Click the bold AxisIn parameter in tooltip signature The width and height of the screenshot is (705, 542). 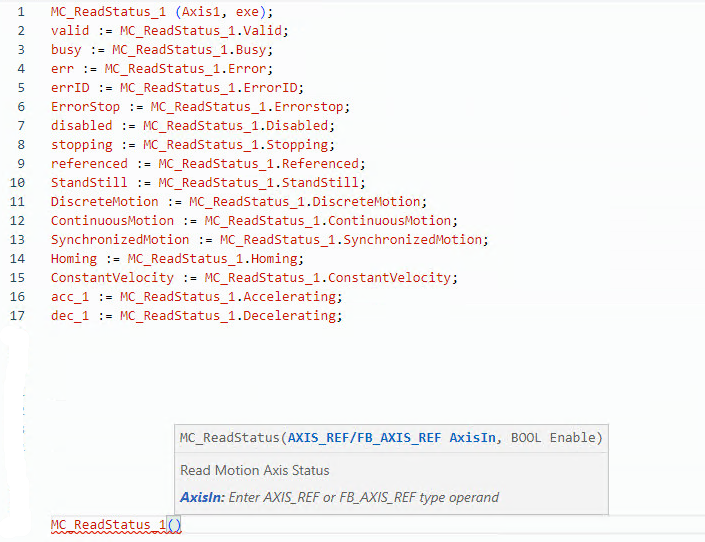(472, 438)
